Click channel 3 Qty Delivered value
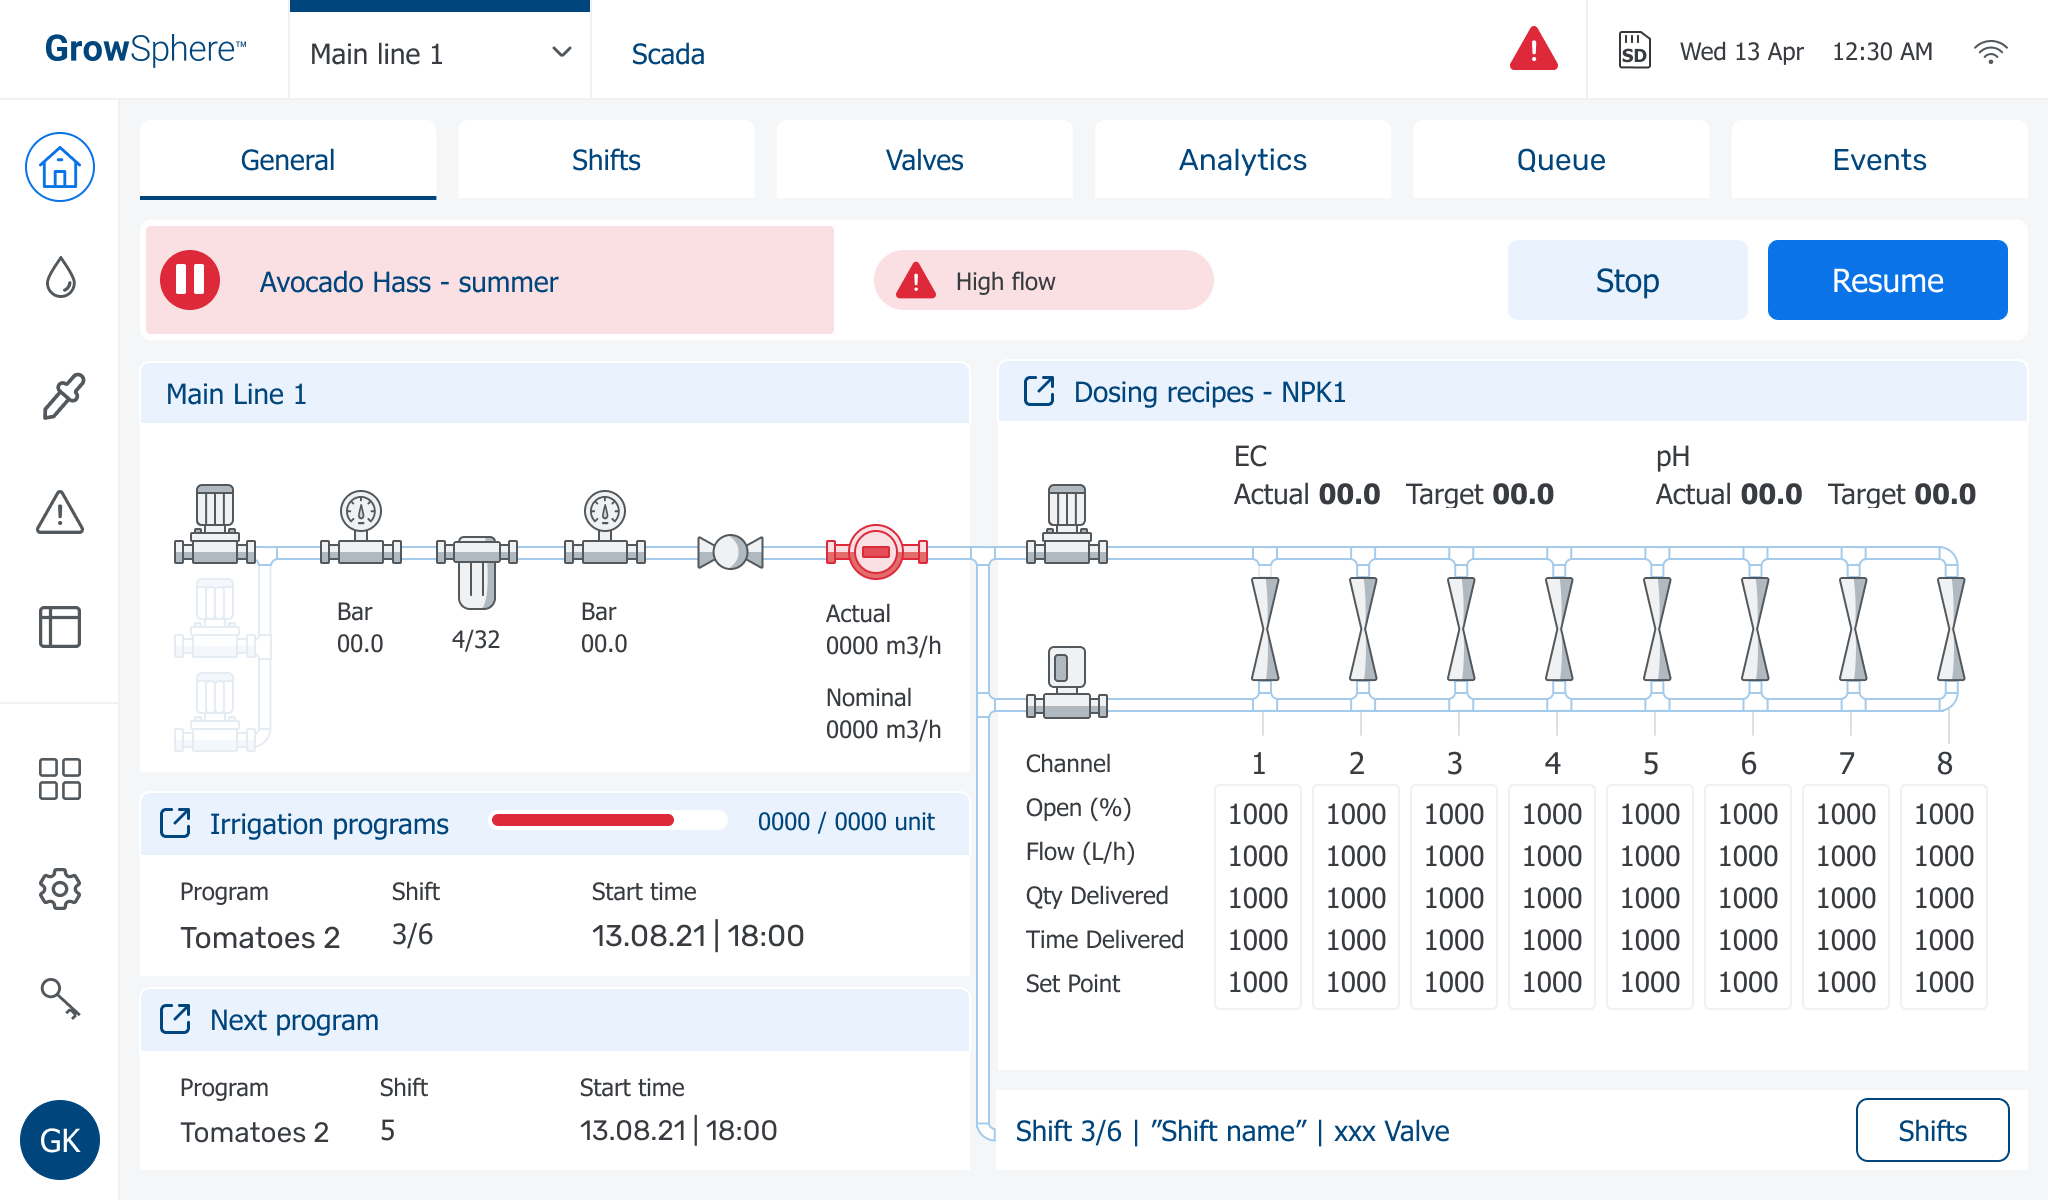The image size is (2048, 1200). pos(1453,897)
